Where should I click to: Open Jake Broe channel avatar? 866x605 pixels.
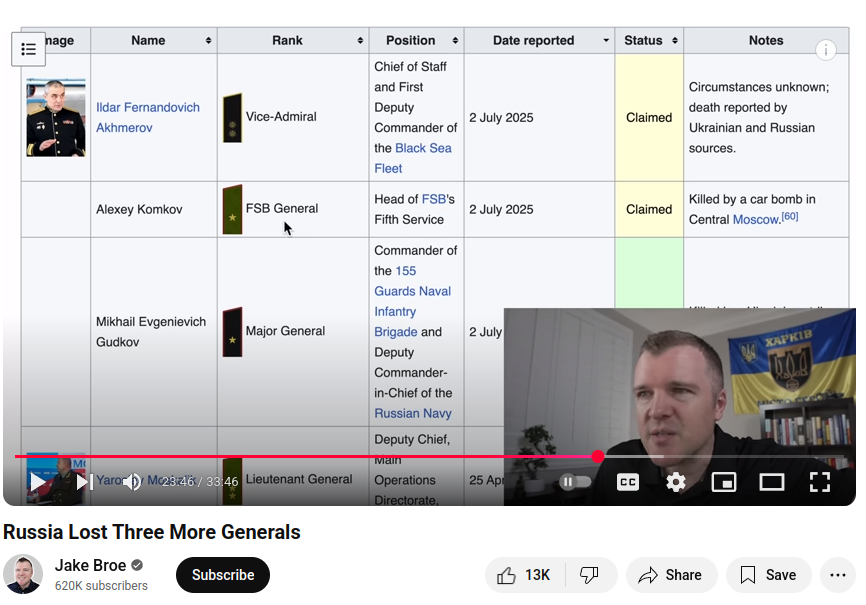coord(23,575)
